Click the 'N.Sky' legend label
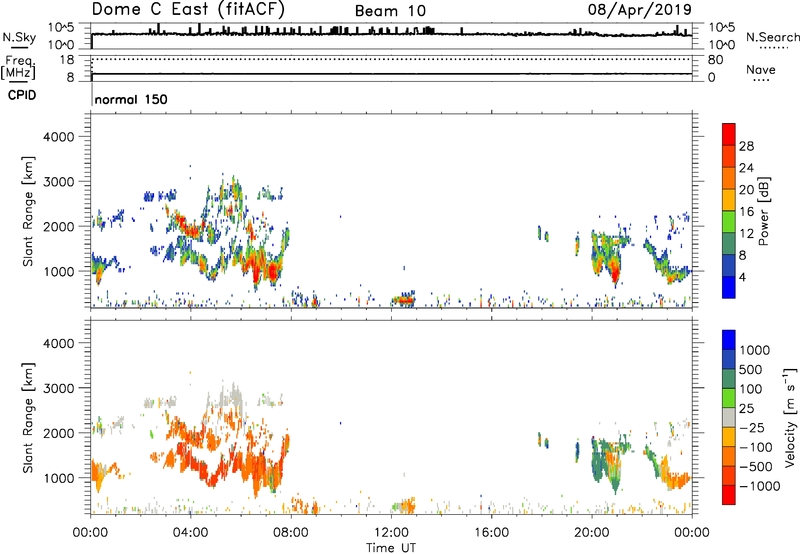 [x=19, y=37]
